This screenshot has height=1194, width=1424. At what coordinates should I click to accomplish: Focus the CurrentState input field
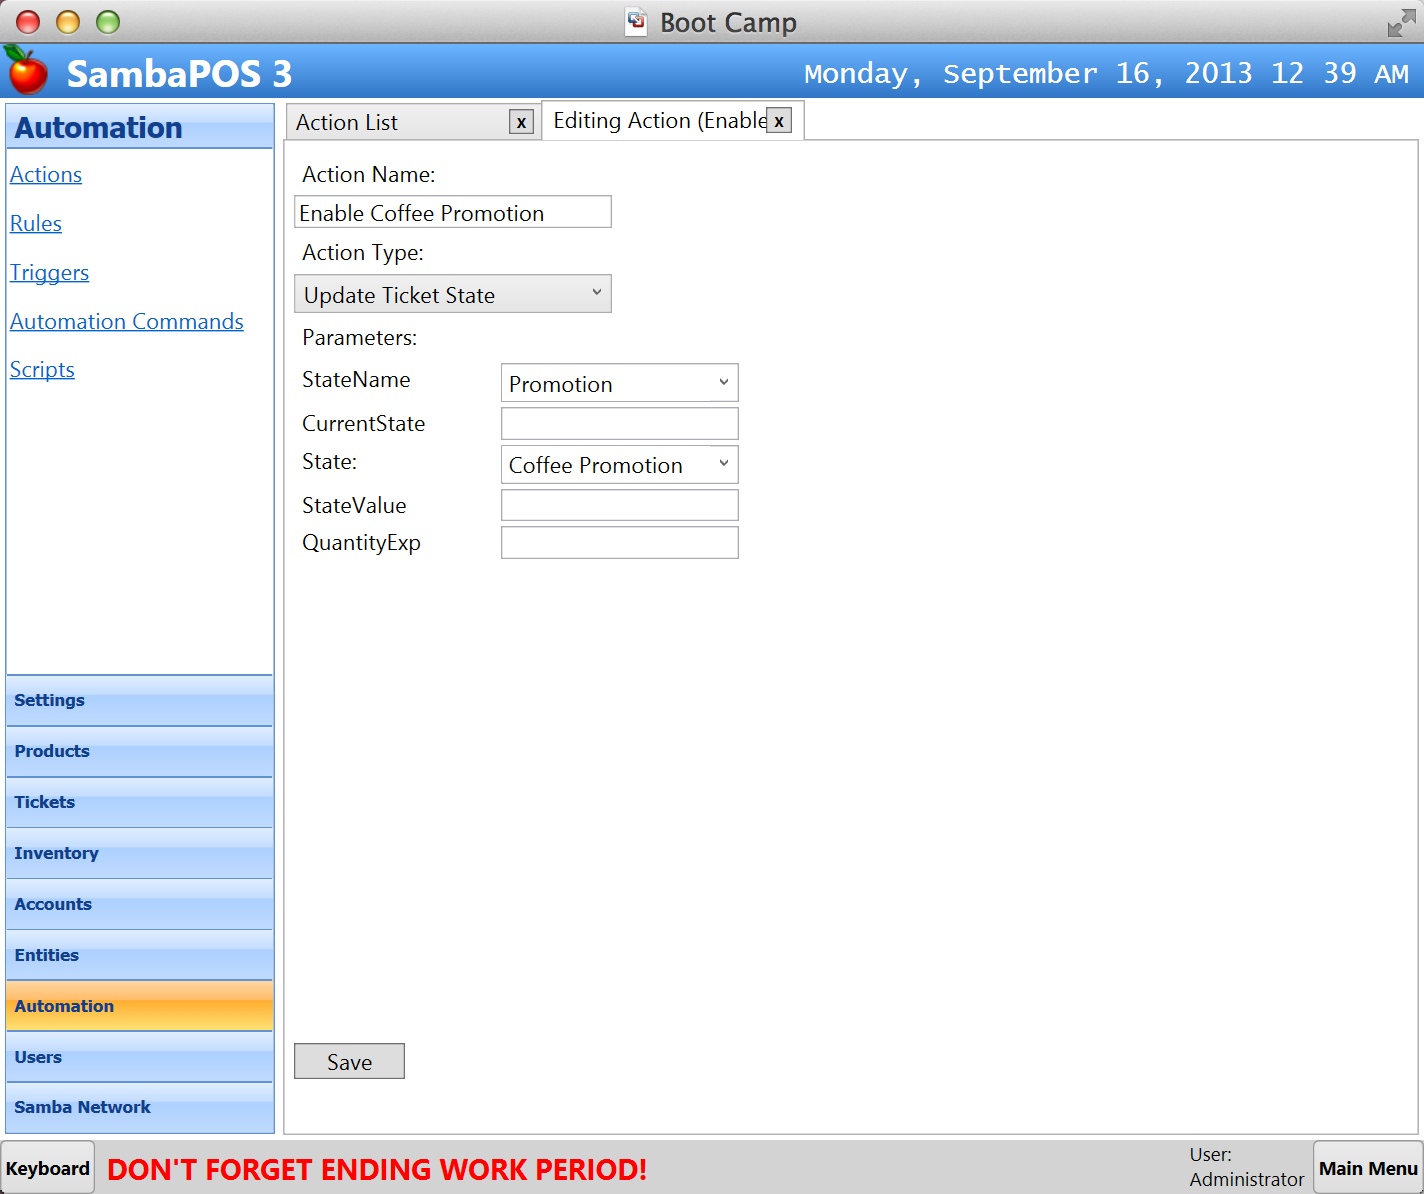tap(619, 424)
